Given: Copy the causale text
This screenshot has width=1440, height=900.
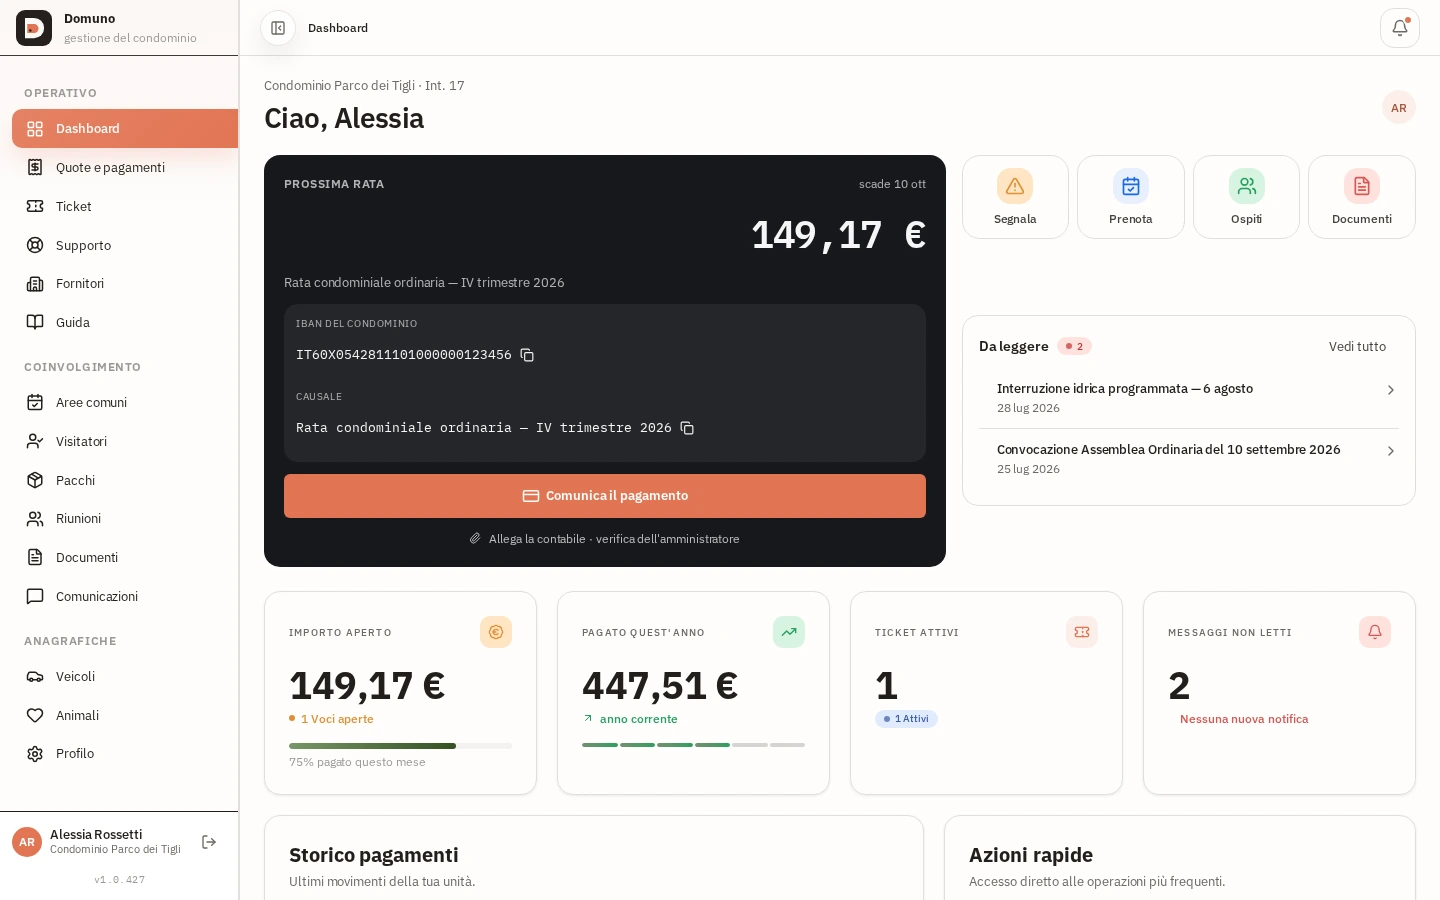Looking at the screenshot, I should 687,428.
